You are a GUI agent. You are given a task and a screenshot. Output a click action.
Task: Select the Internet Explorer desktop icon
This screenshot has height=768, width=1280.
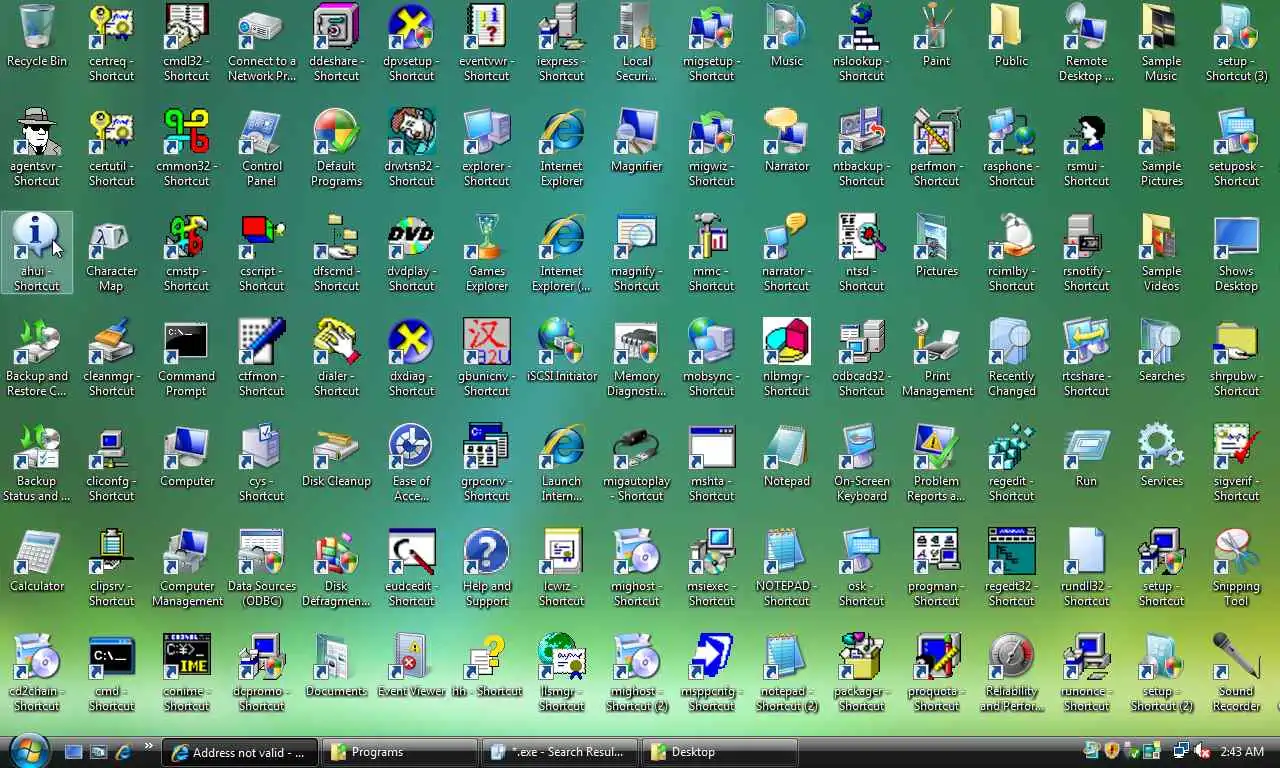pos(562,148)
